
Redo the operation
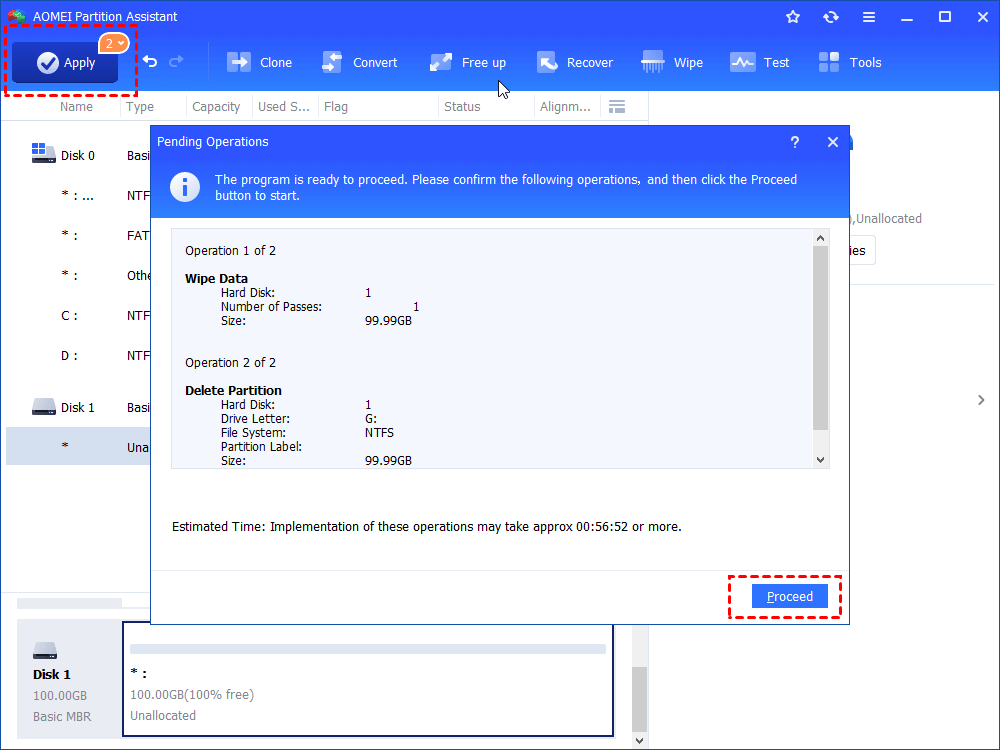coord(176,61)
